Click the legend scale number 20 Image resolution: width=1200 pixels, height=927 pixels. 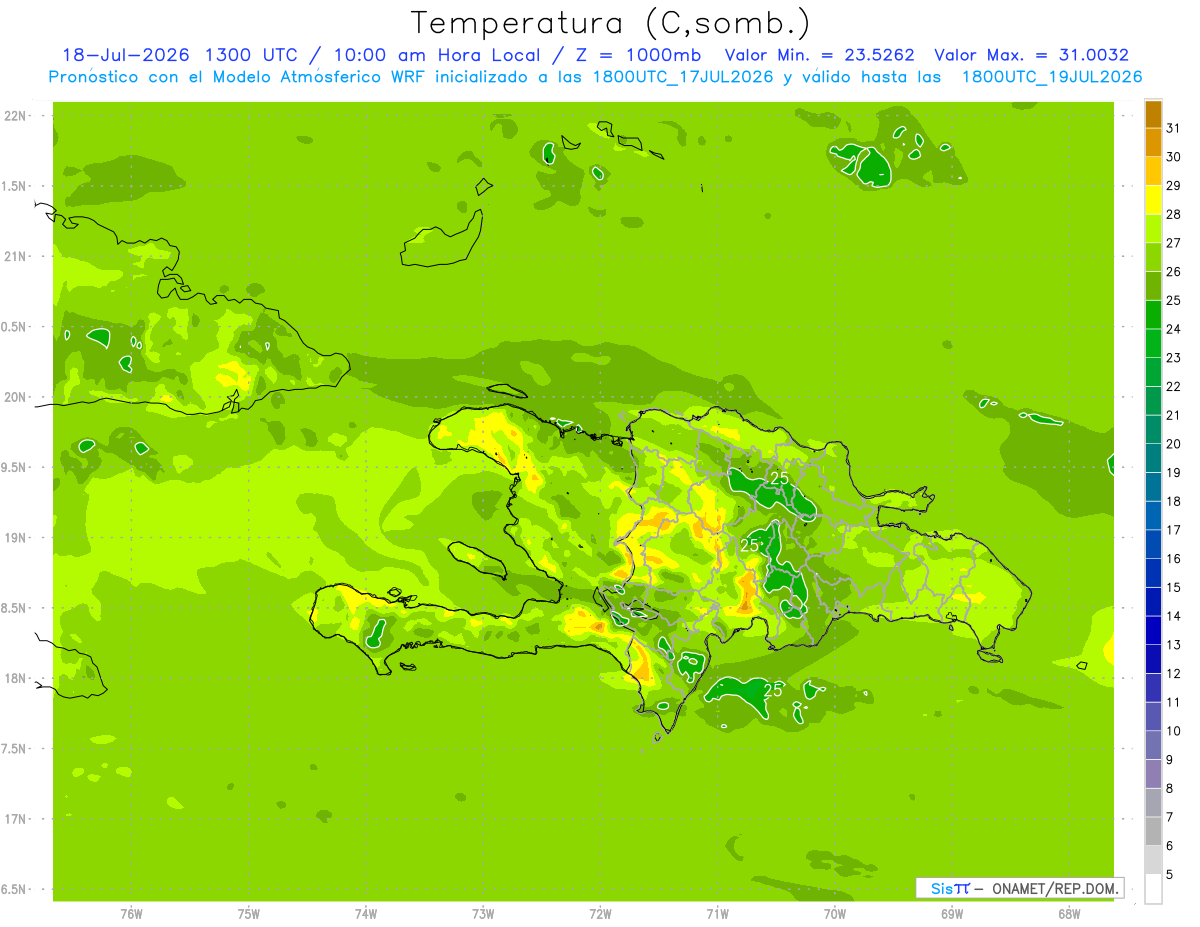tap(1174, 444)
